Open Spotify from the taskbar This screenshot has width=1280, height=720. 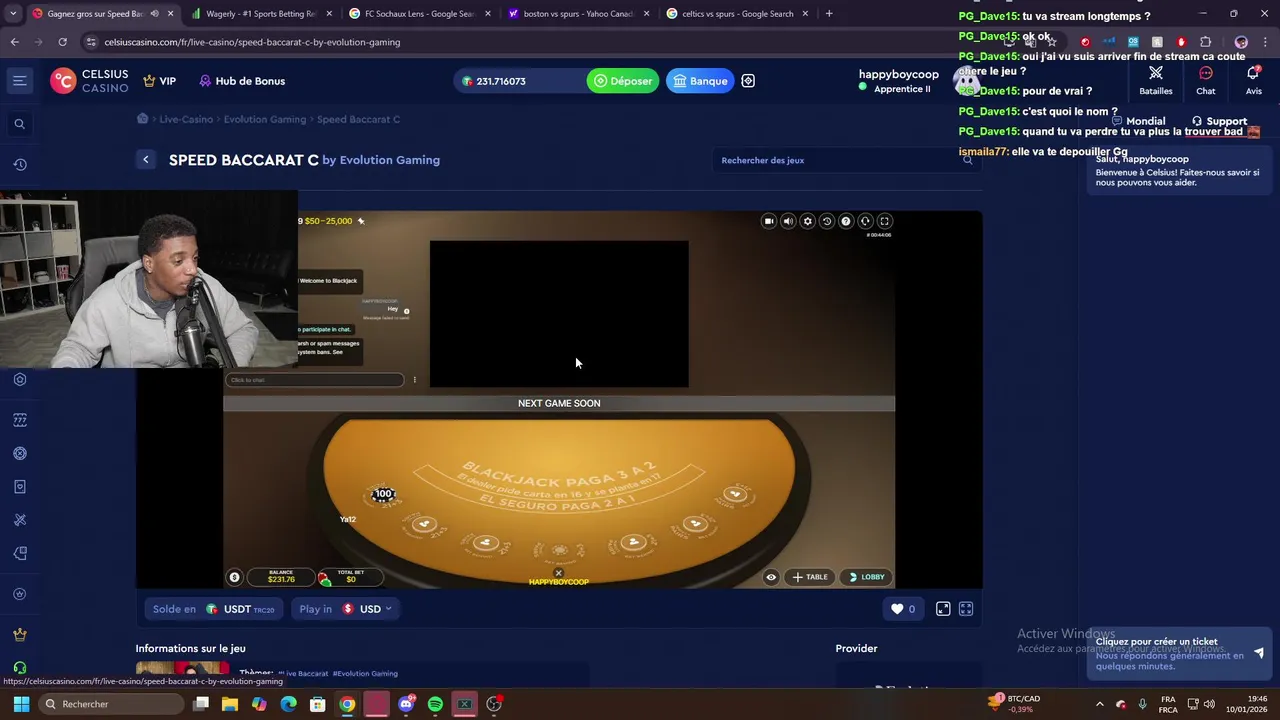point(435,704)
